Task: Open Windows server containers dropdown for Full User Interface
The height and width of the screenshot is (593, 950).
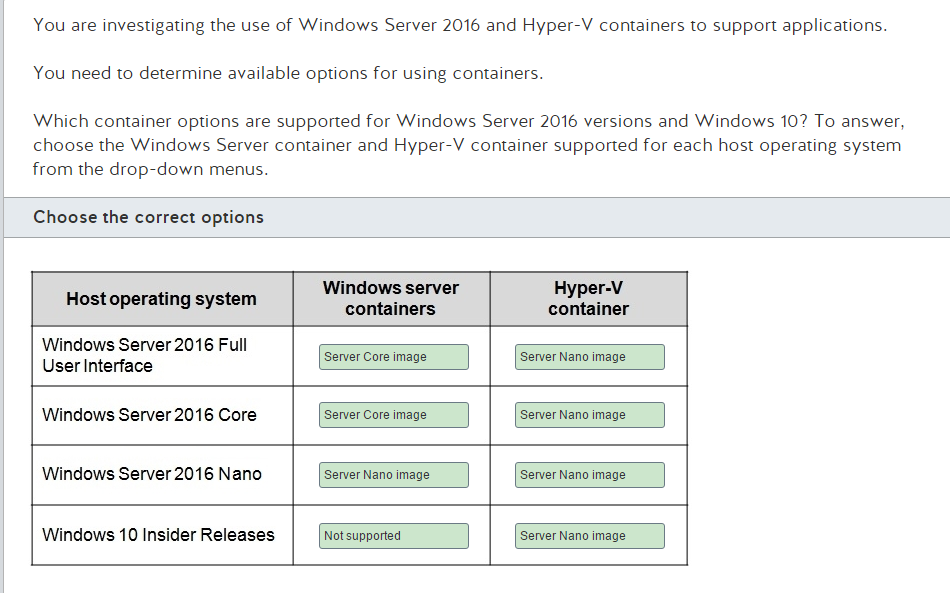Action: click(394, 357)
